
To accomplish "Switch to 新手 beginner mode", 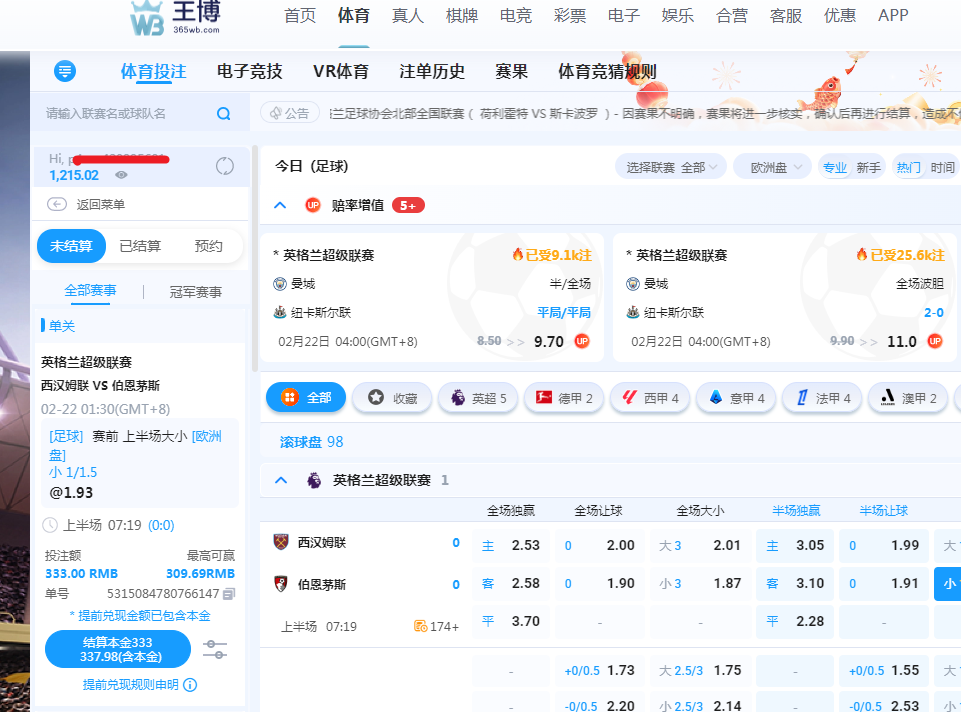I will click(868, 168).
